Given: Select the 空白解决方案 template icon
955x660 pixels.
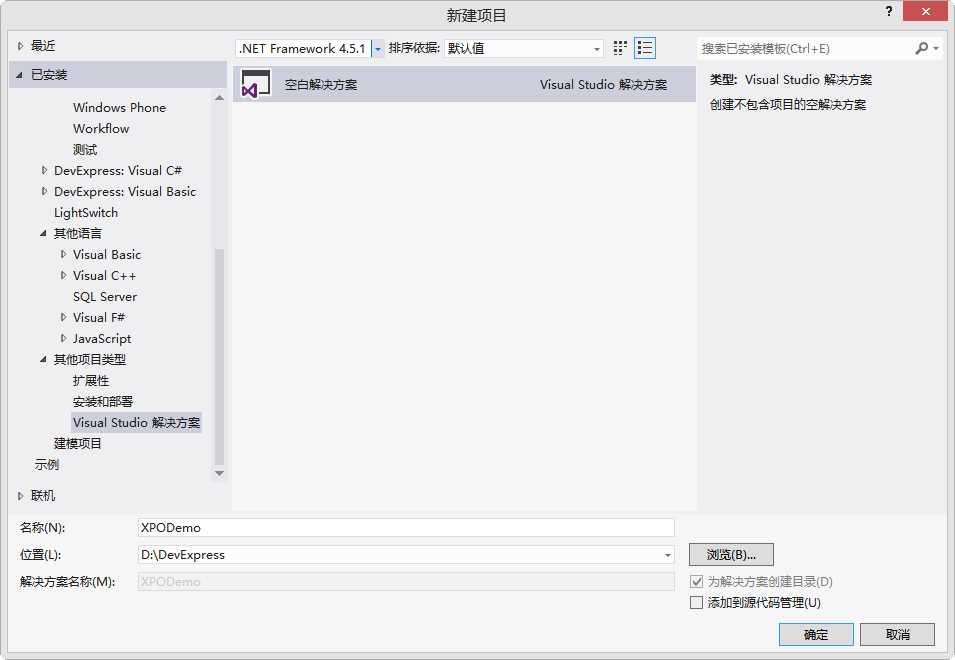Looking at the screenshot, I should (x=256, y=84).
